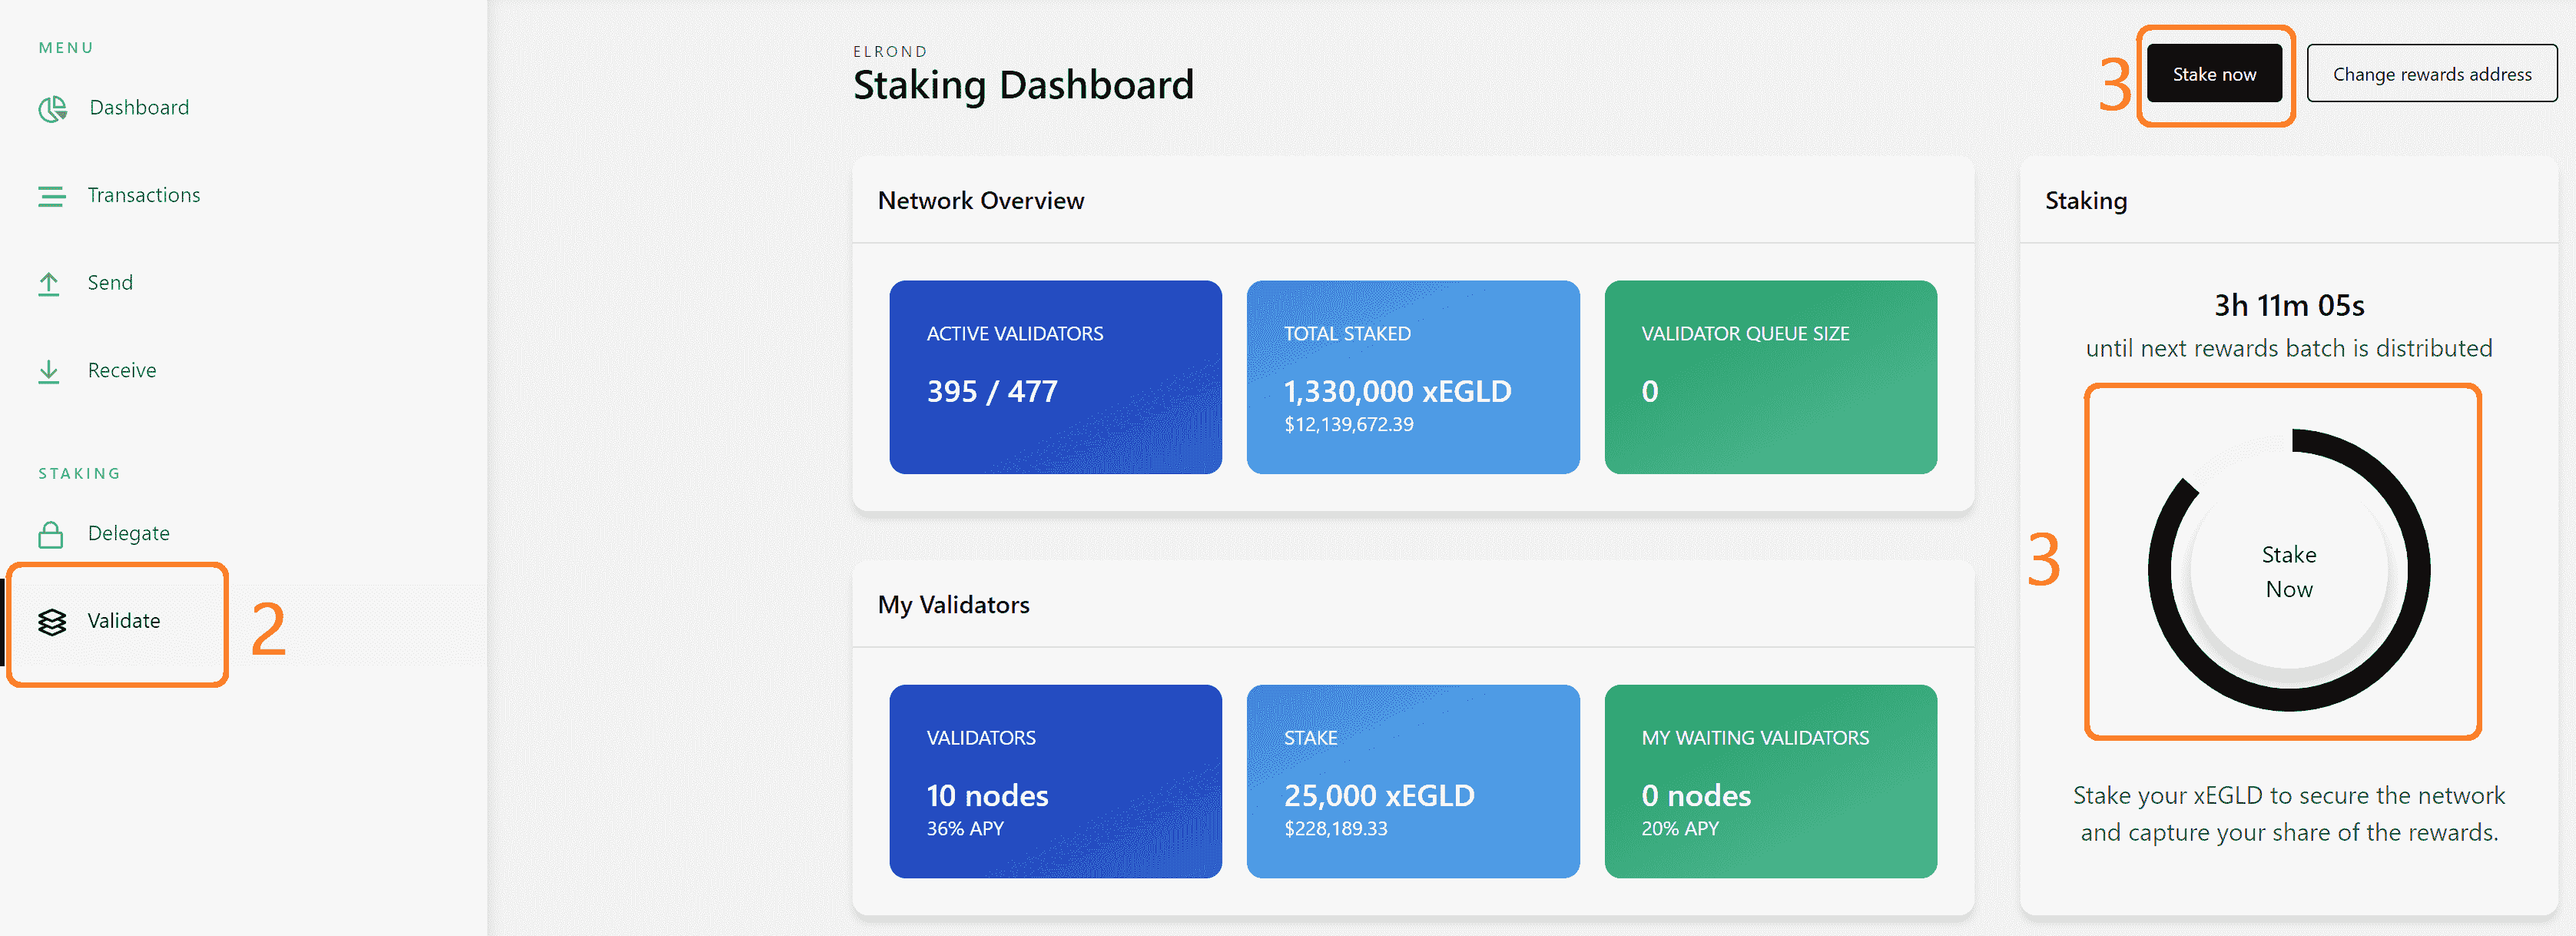Click the Send upload arrow icon
The width and height of the screenshot is (2576, 936).
[x=49, y=284]
